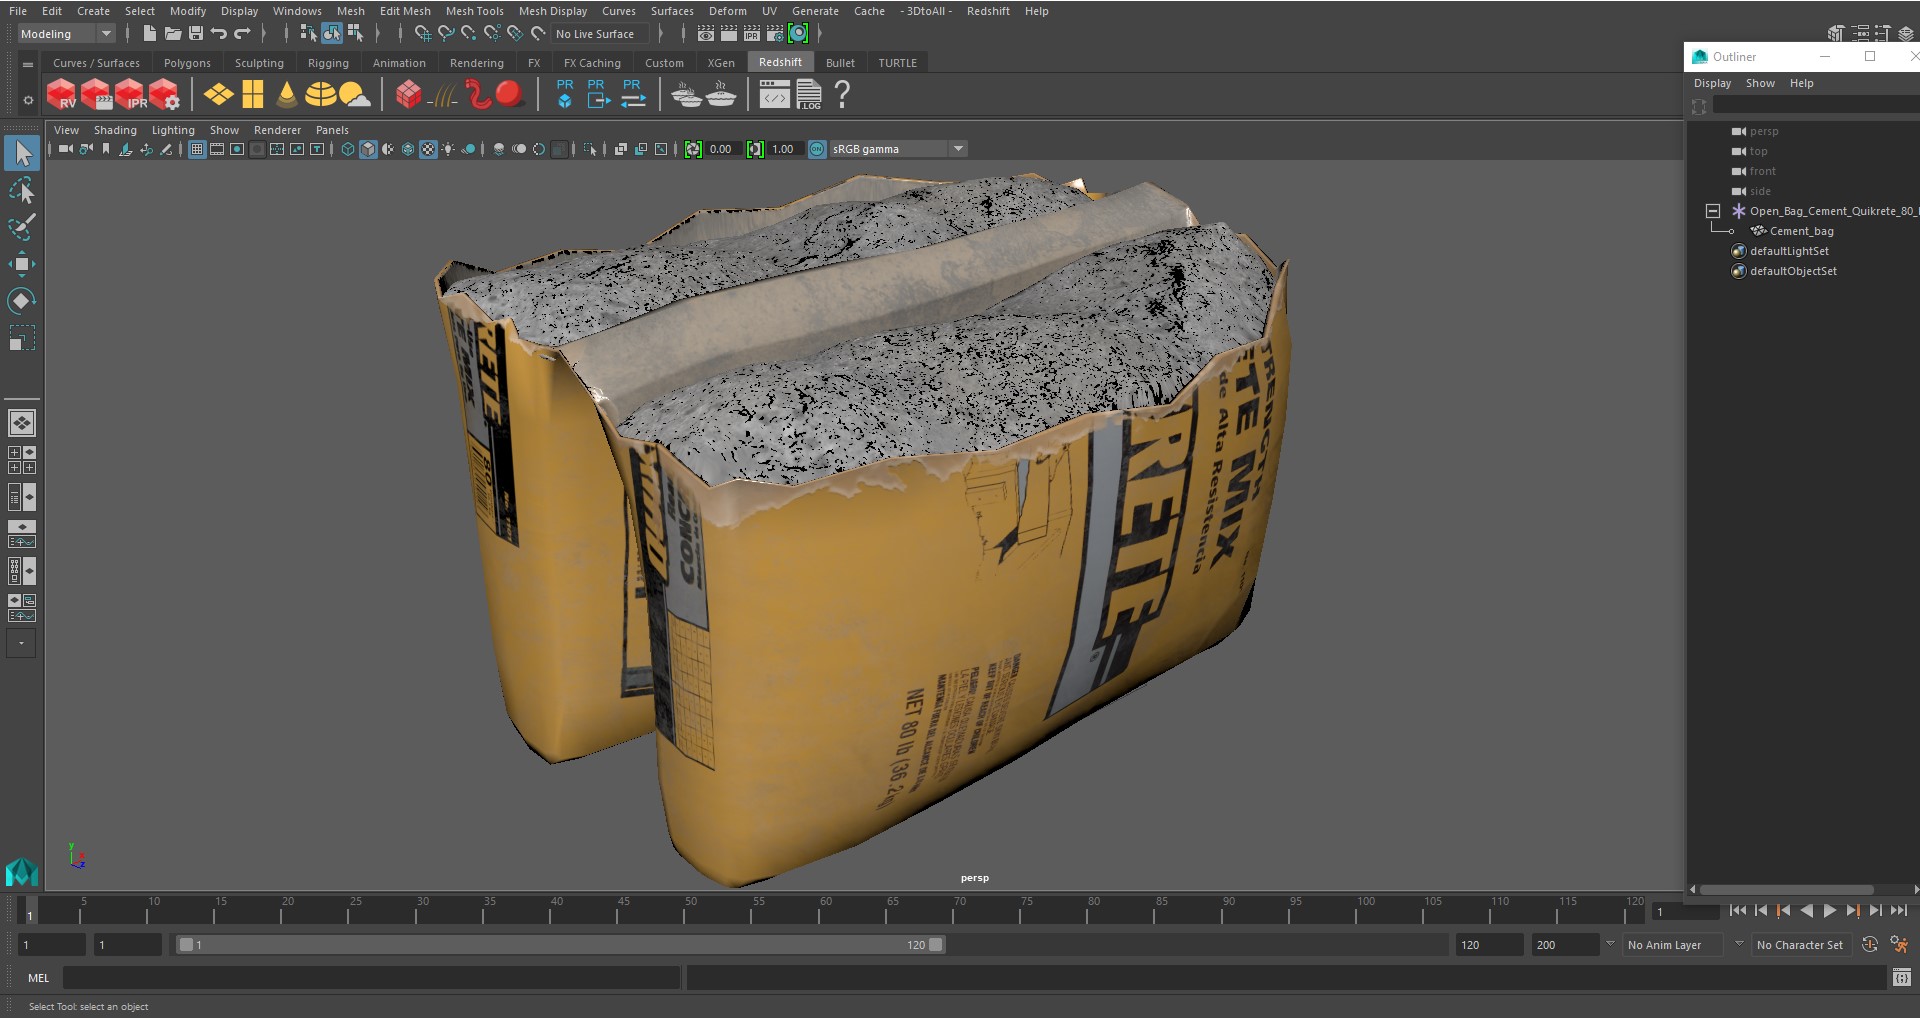The image size is (1920, 1018).
Task: Click the Save scene floppy icon
Action: [196, 34]
